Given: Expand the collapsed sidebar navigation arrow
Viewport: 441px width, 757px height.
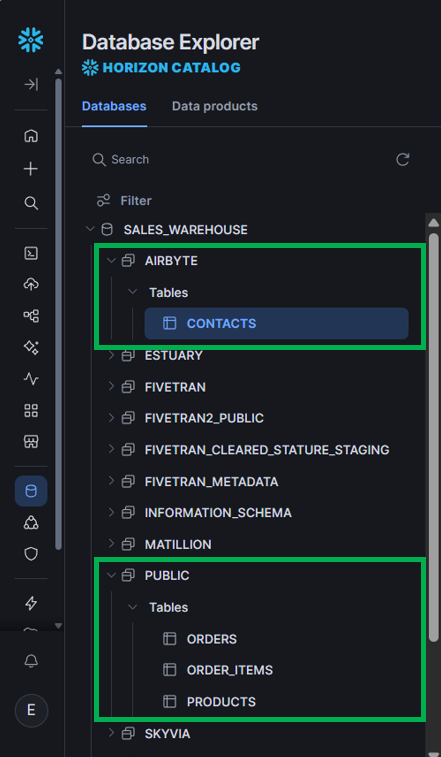Looking at the screenshot, I should (x=31, y=84).
